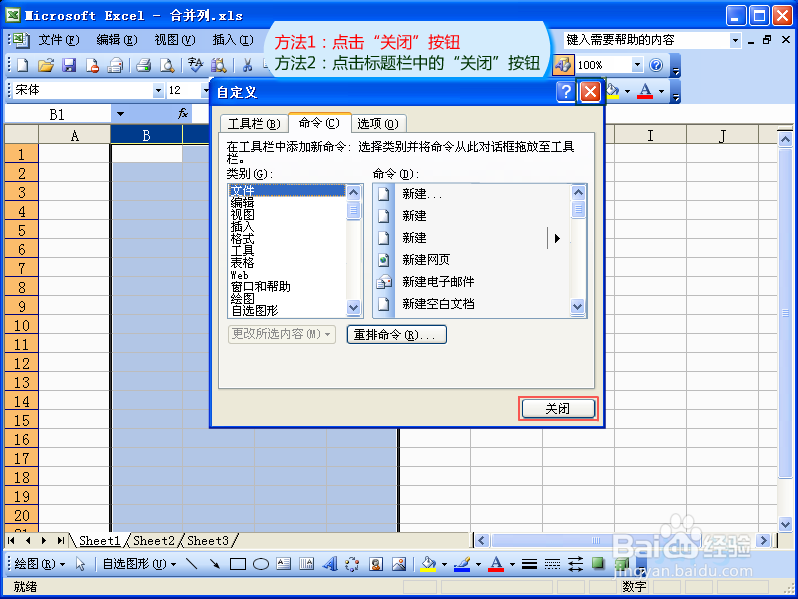
Task: Select 新建电子邮件 command in list
Action: 438,282
